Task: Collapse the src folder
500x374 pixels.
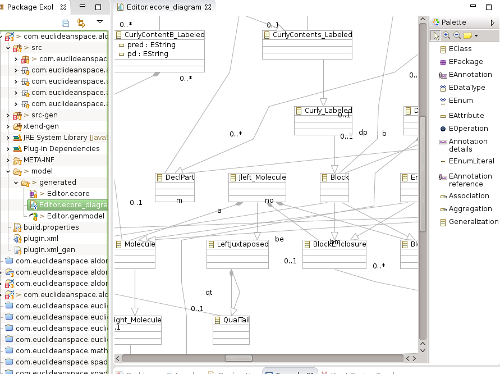Action: (8, 48)
